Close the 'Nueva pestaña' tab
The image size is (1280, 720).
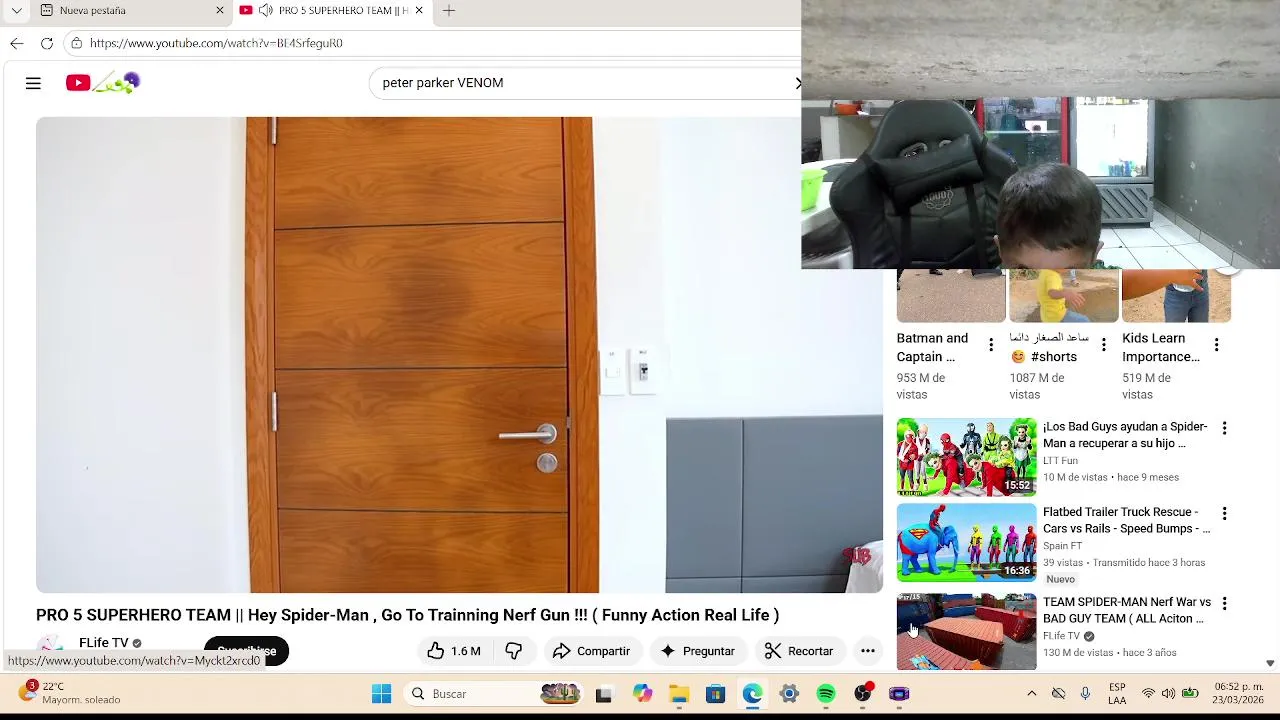pos(220,10)
